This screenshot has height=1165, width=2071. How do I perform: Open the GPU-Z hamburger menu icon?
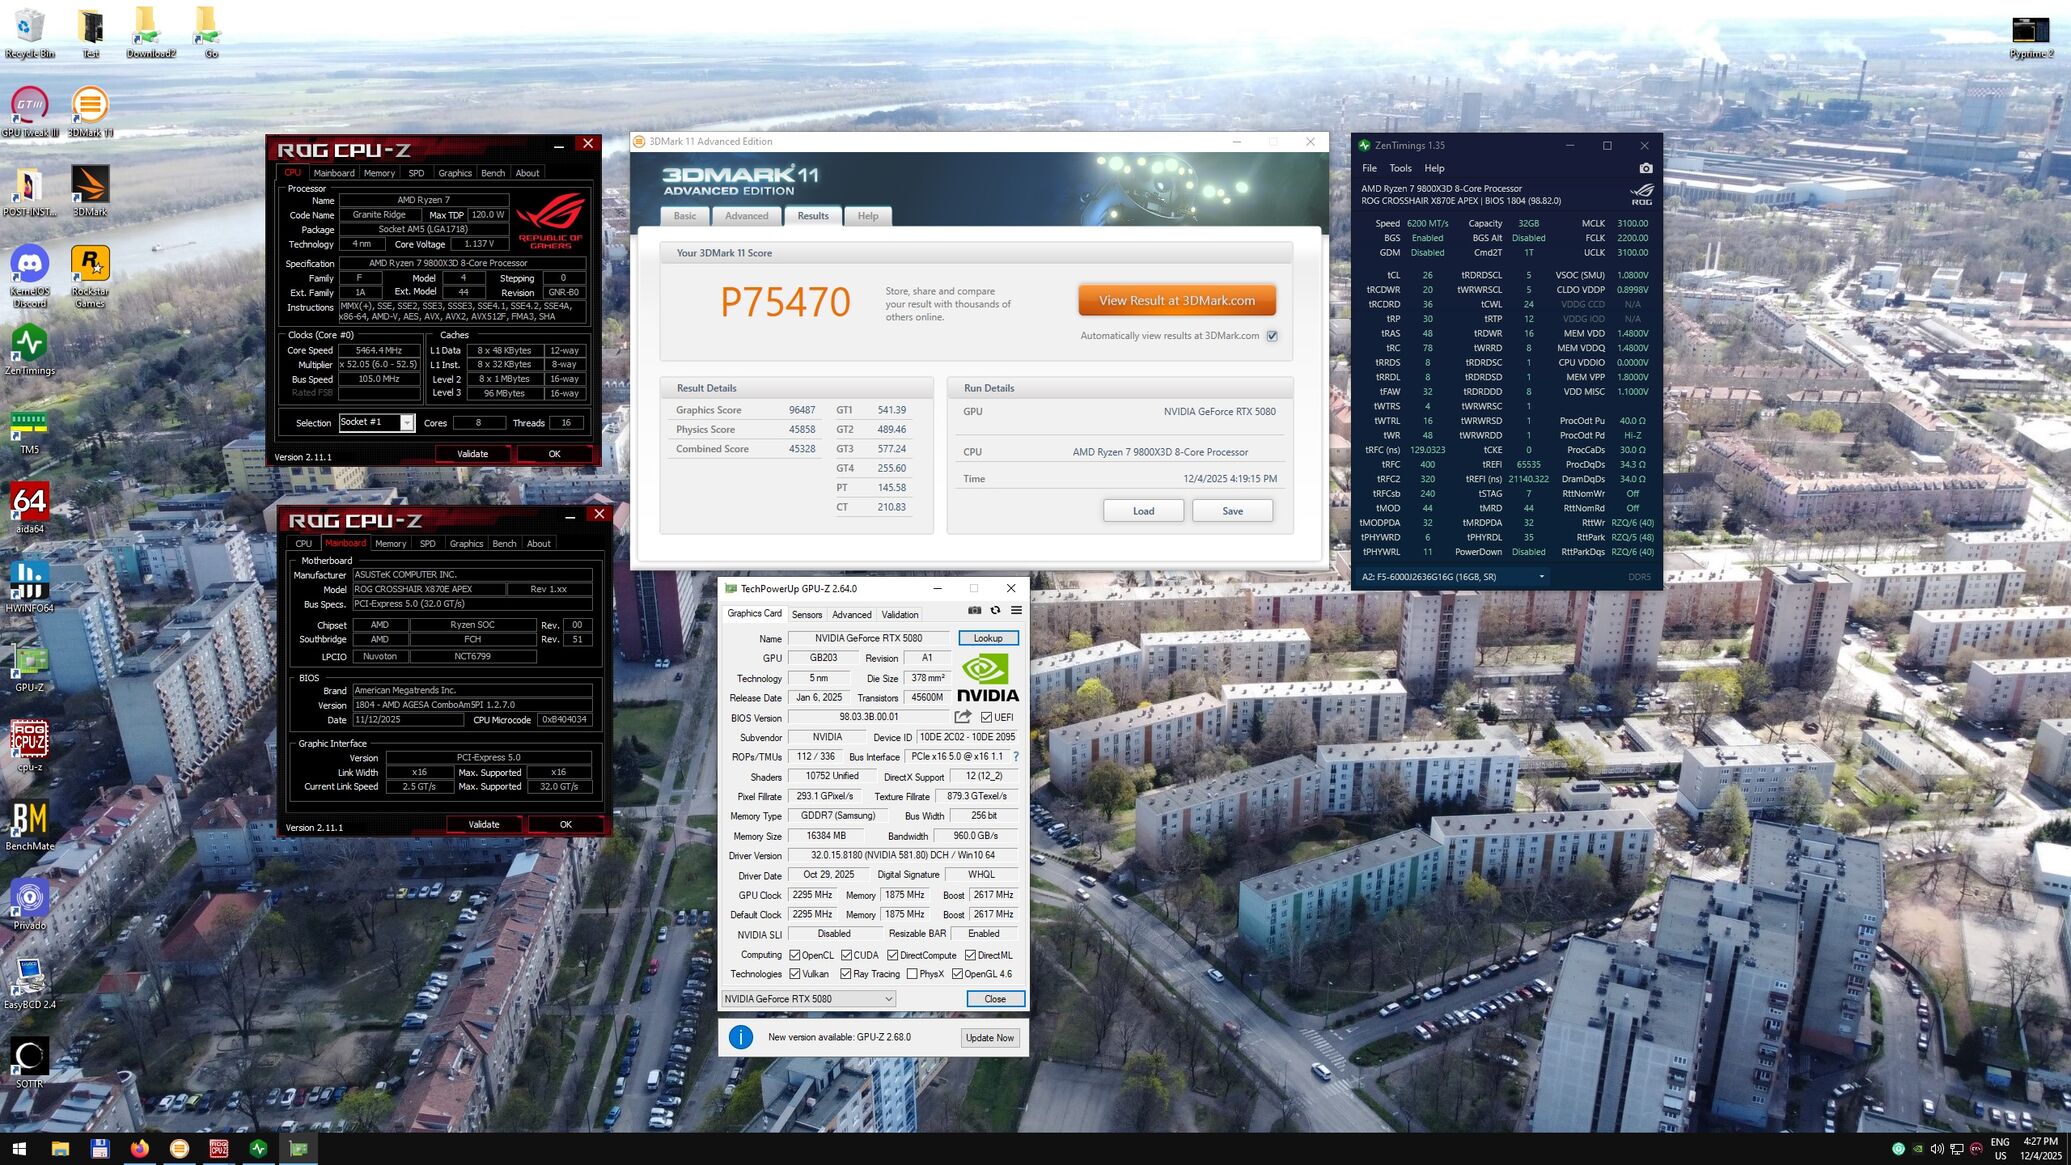pos(1016,611)
